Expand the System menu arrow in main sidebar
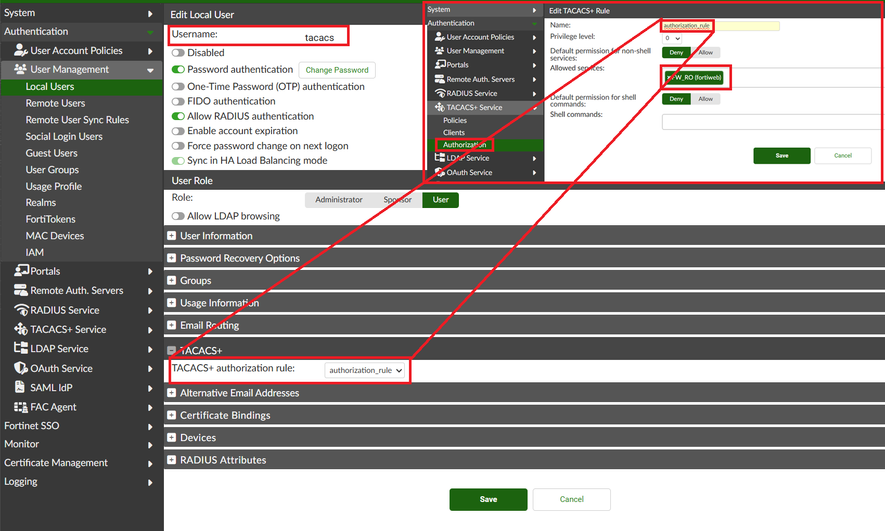885x531 pixels. (150, 14)
